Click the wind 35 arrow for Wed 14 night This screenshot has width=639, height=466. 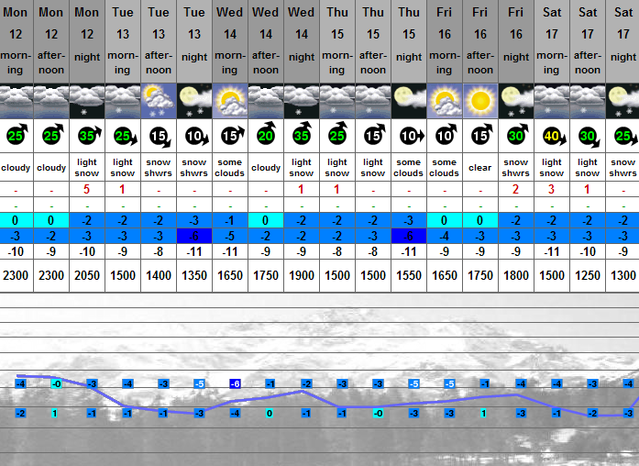[302, 134]
